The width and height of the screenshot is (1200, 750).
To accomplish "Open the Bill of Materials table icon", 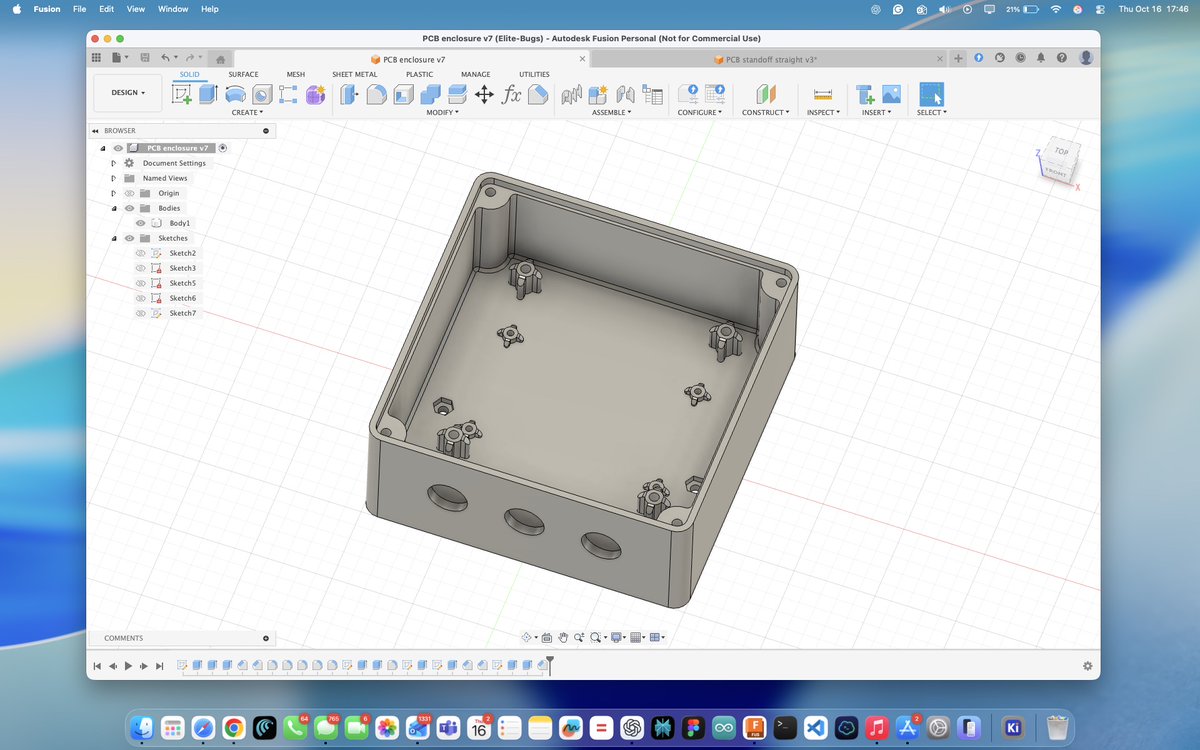I will point(653,94).
